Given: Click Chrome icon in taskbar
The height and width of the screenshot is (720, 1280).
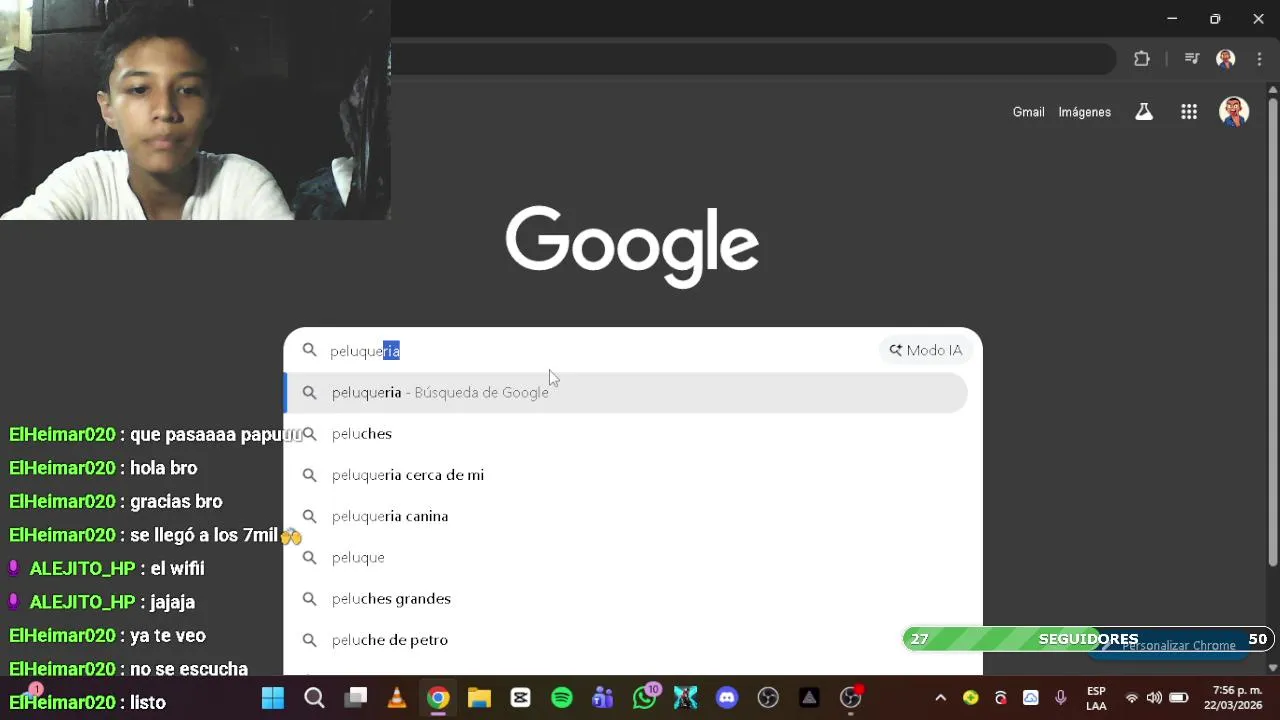Looking at the screenshot, I should coord(438,698).
